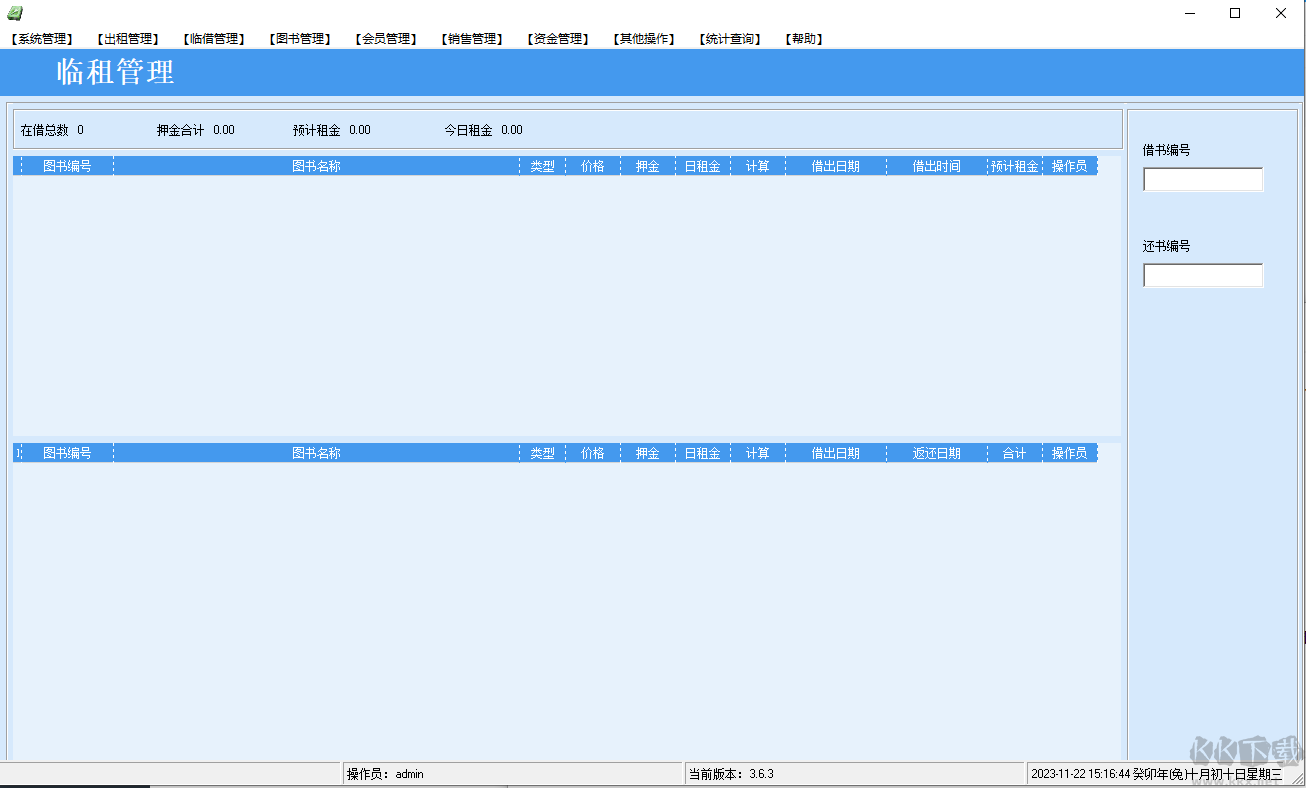Open the 【销售管理】 menu
This screenshot has height=788, width=1306.
click(471, 39)
